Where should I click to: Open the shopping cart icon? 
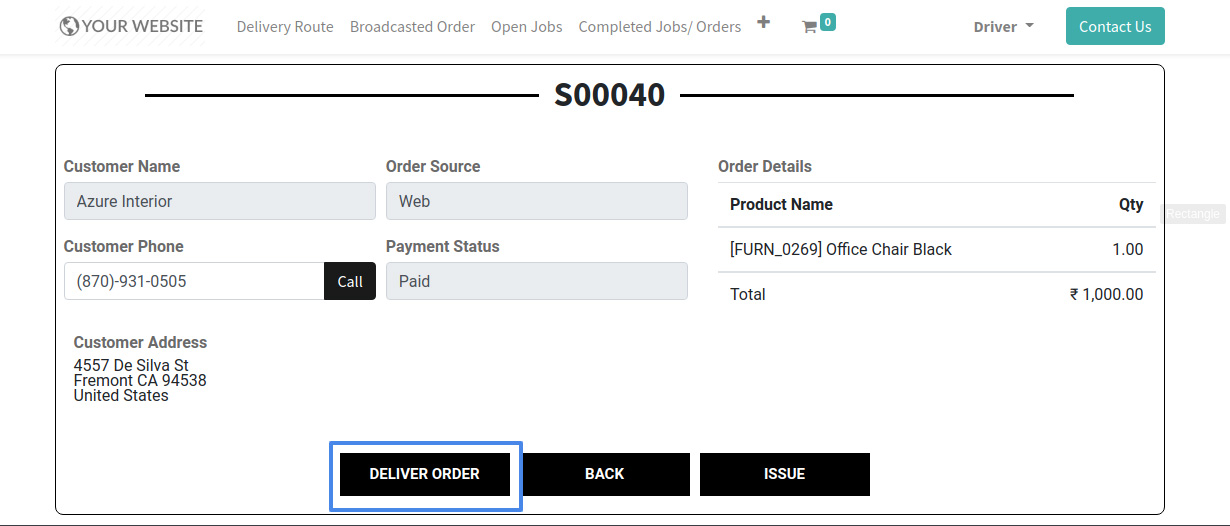click(x=809, y=27)
